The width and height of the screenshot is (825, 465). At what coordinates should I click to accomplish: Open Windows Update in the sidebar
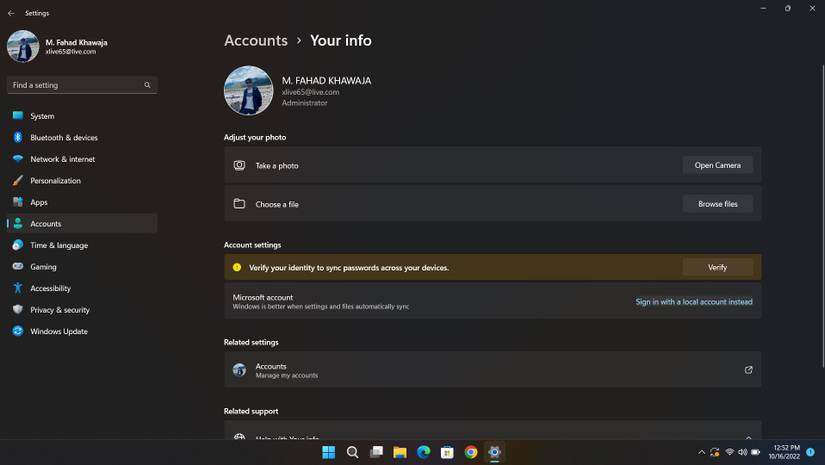pyautogui.click(x=82, y=331)
